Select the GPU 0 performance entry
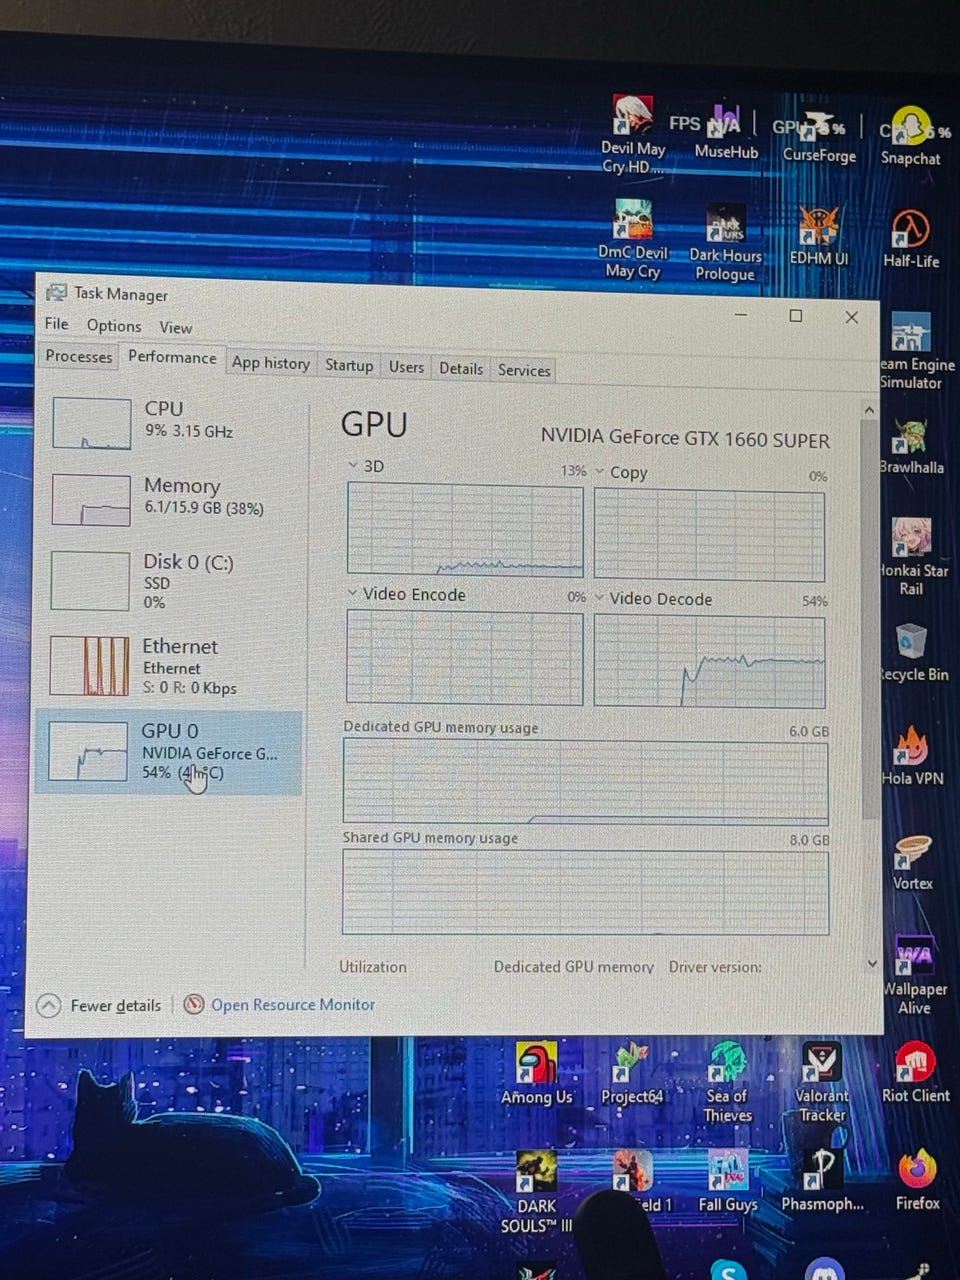 click(168, 752)
